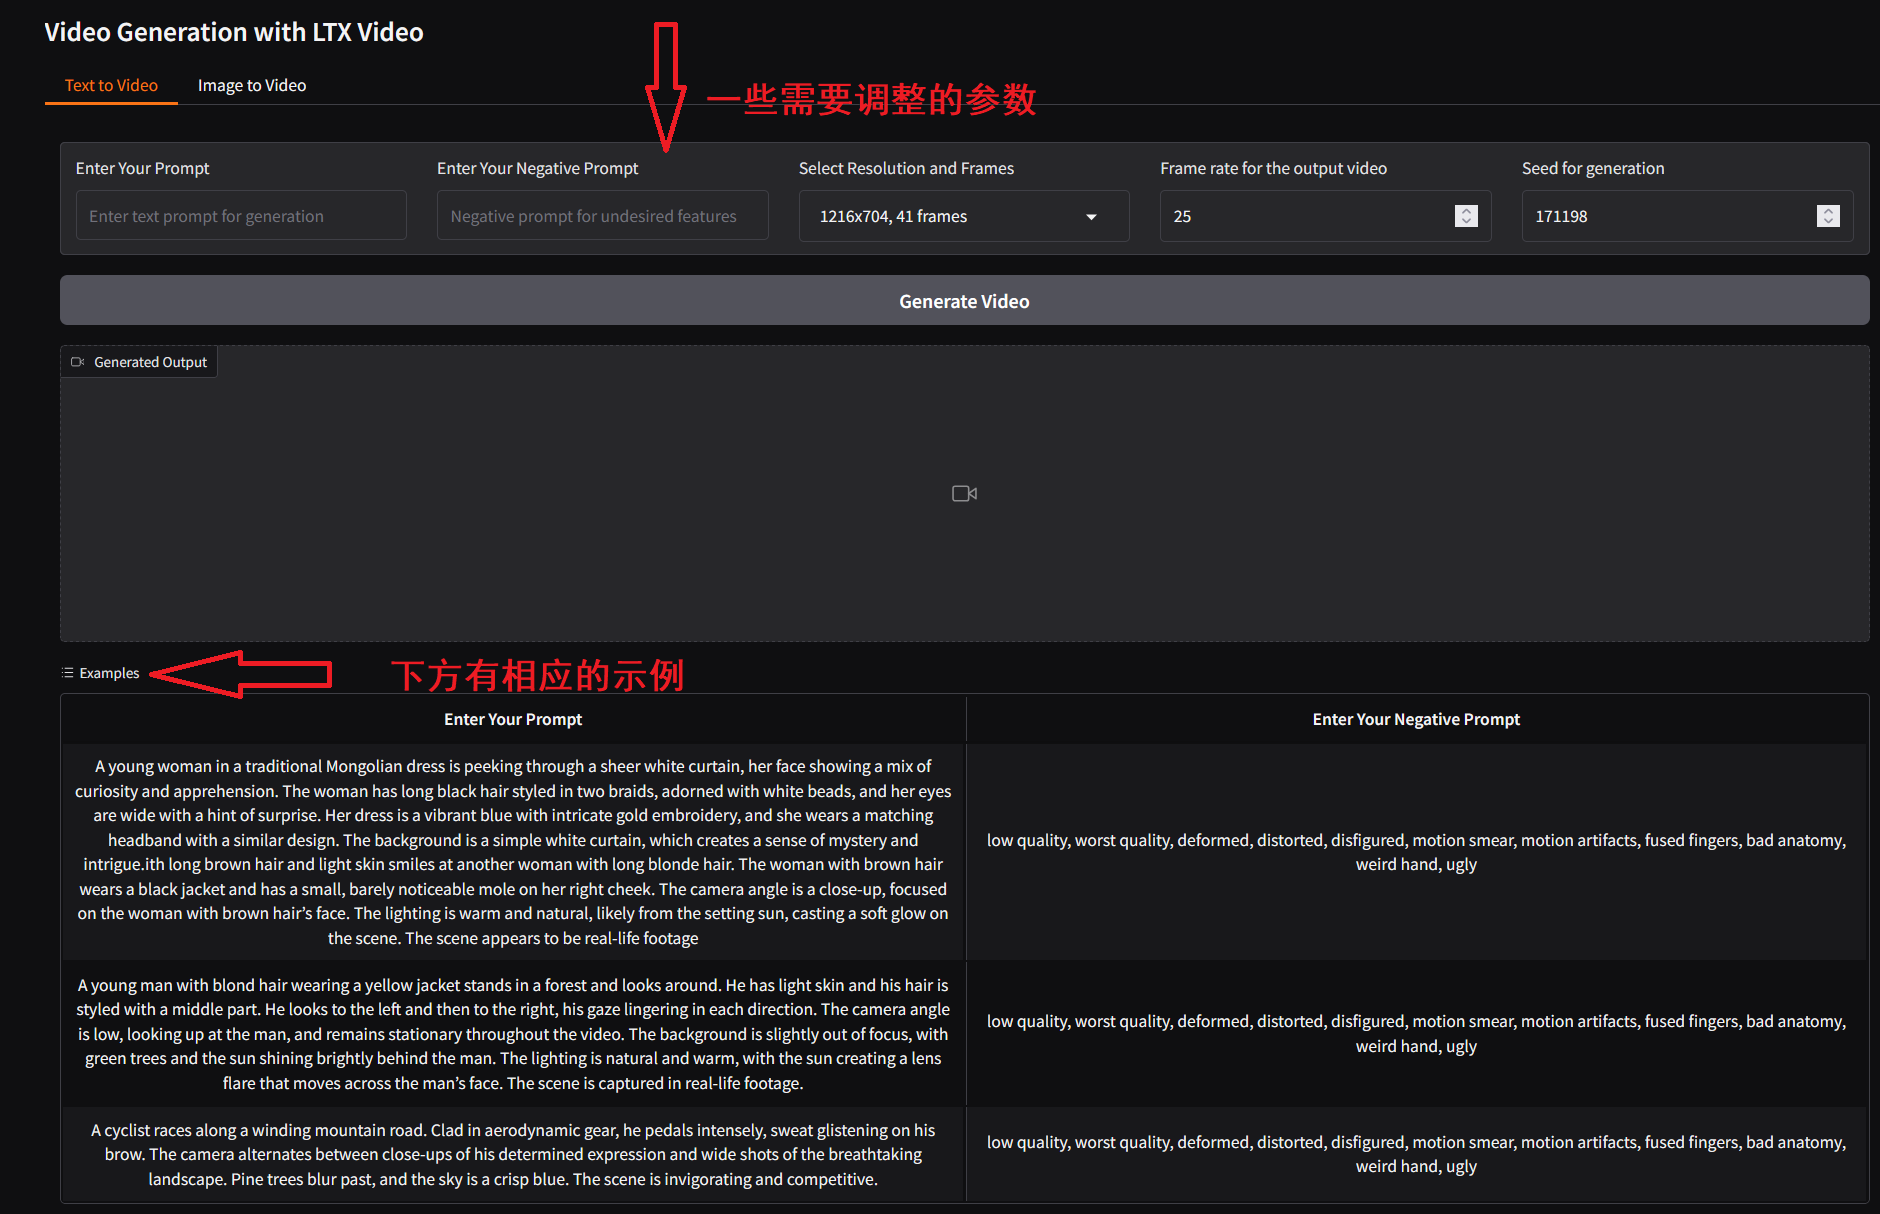Decrease seed value with down stepper arrow
The height and width of the screenshot is (1214, 1880).
point(1828,221)
